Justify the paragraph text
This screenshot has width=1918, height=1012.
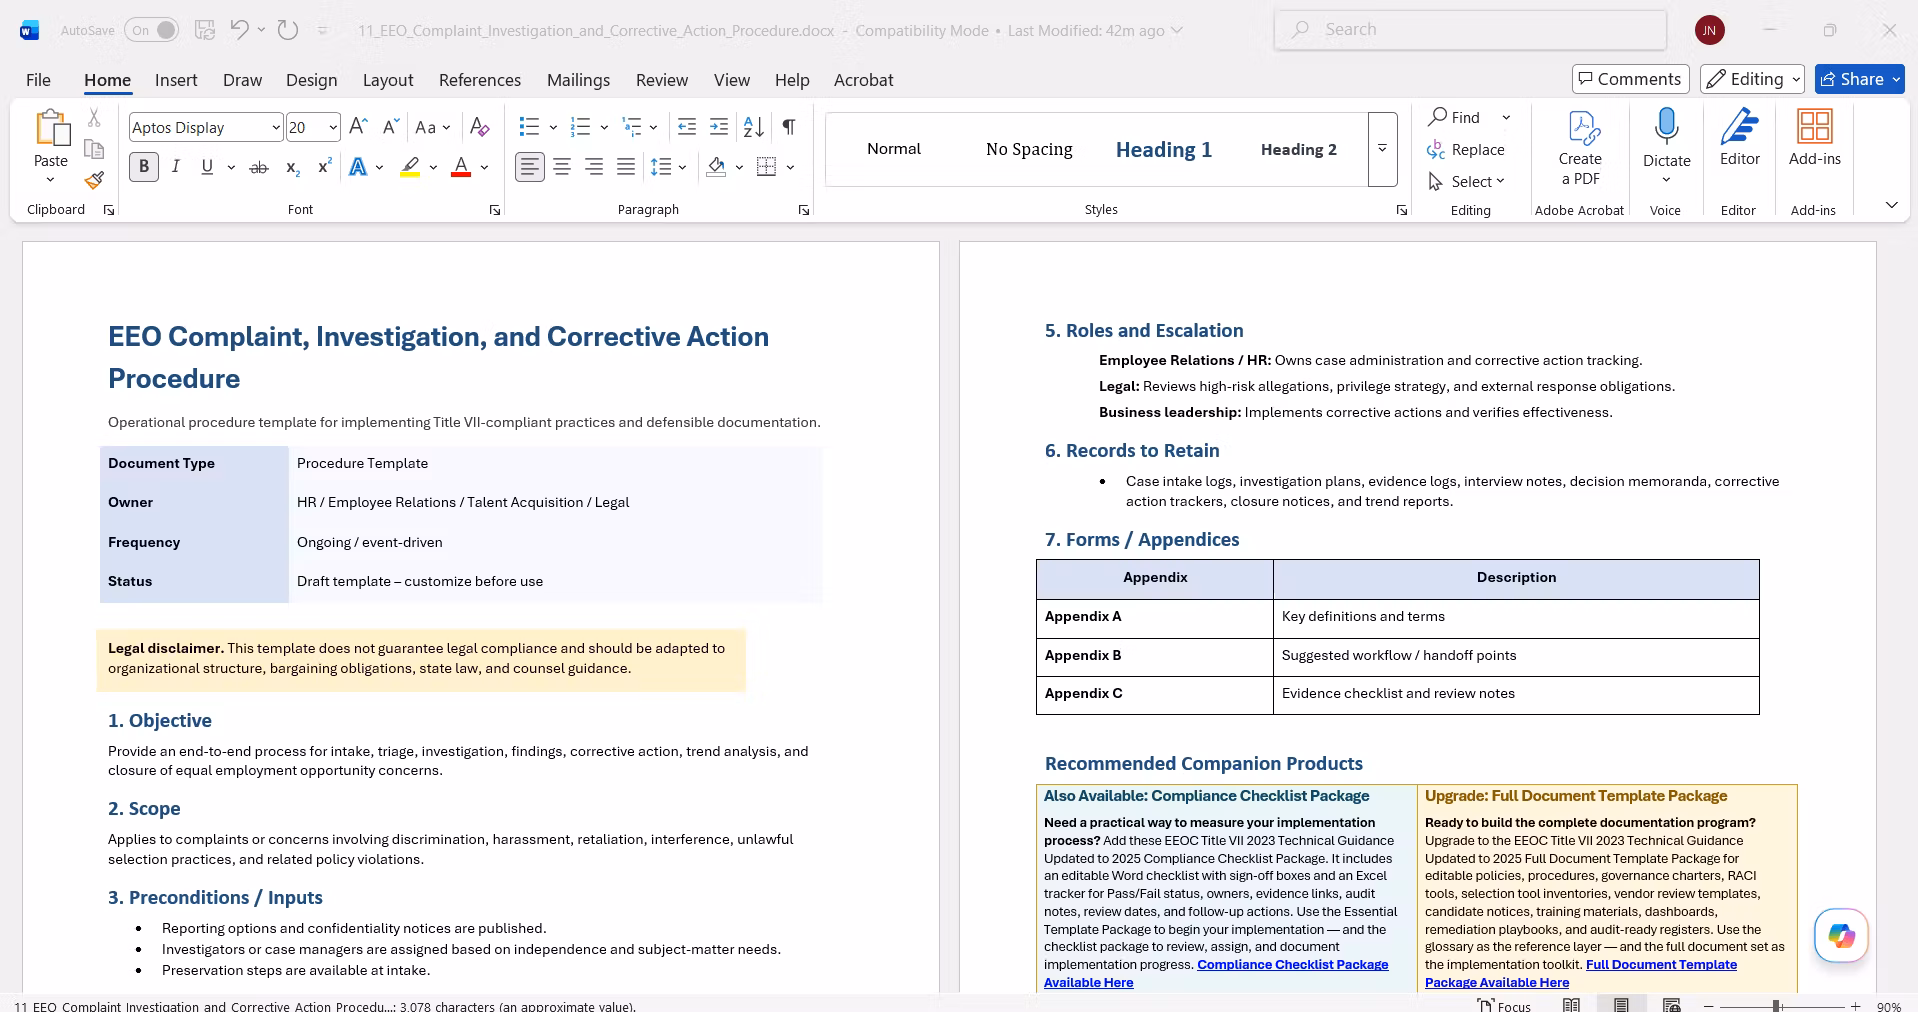[626, 167]
